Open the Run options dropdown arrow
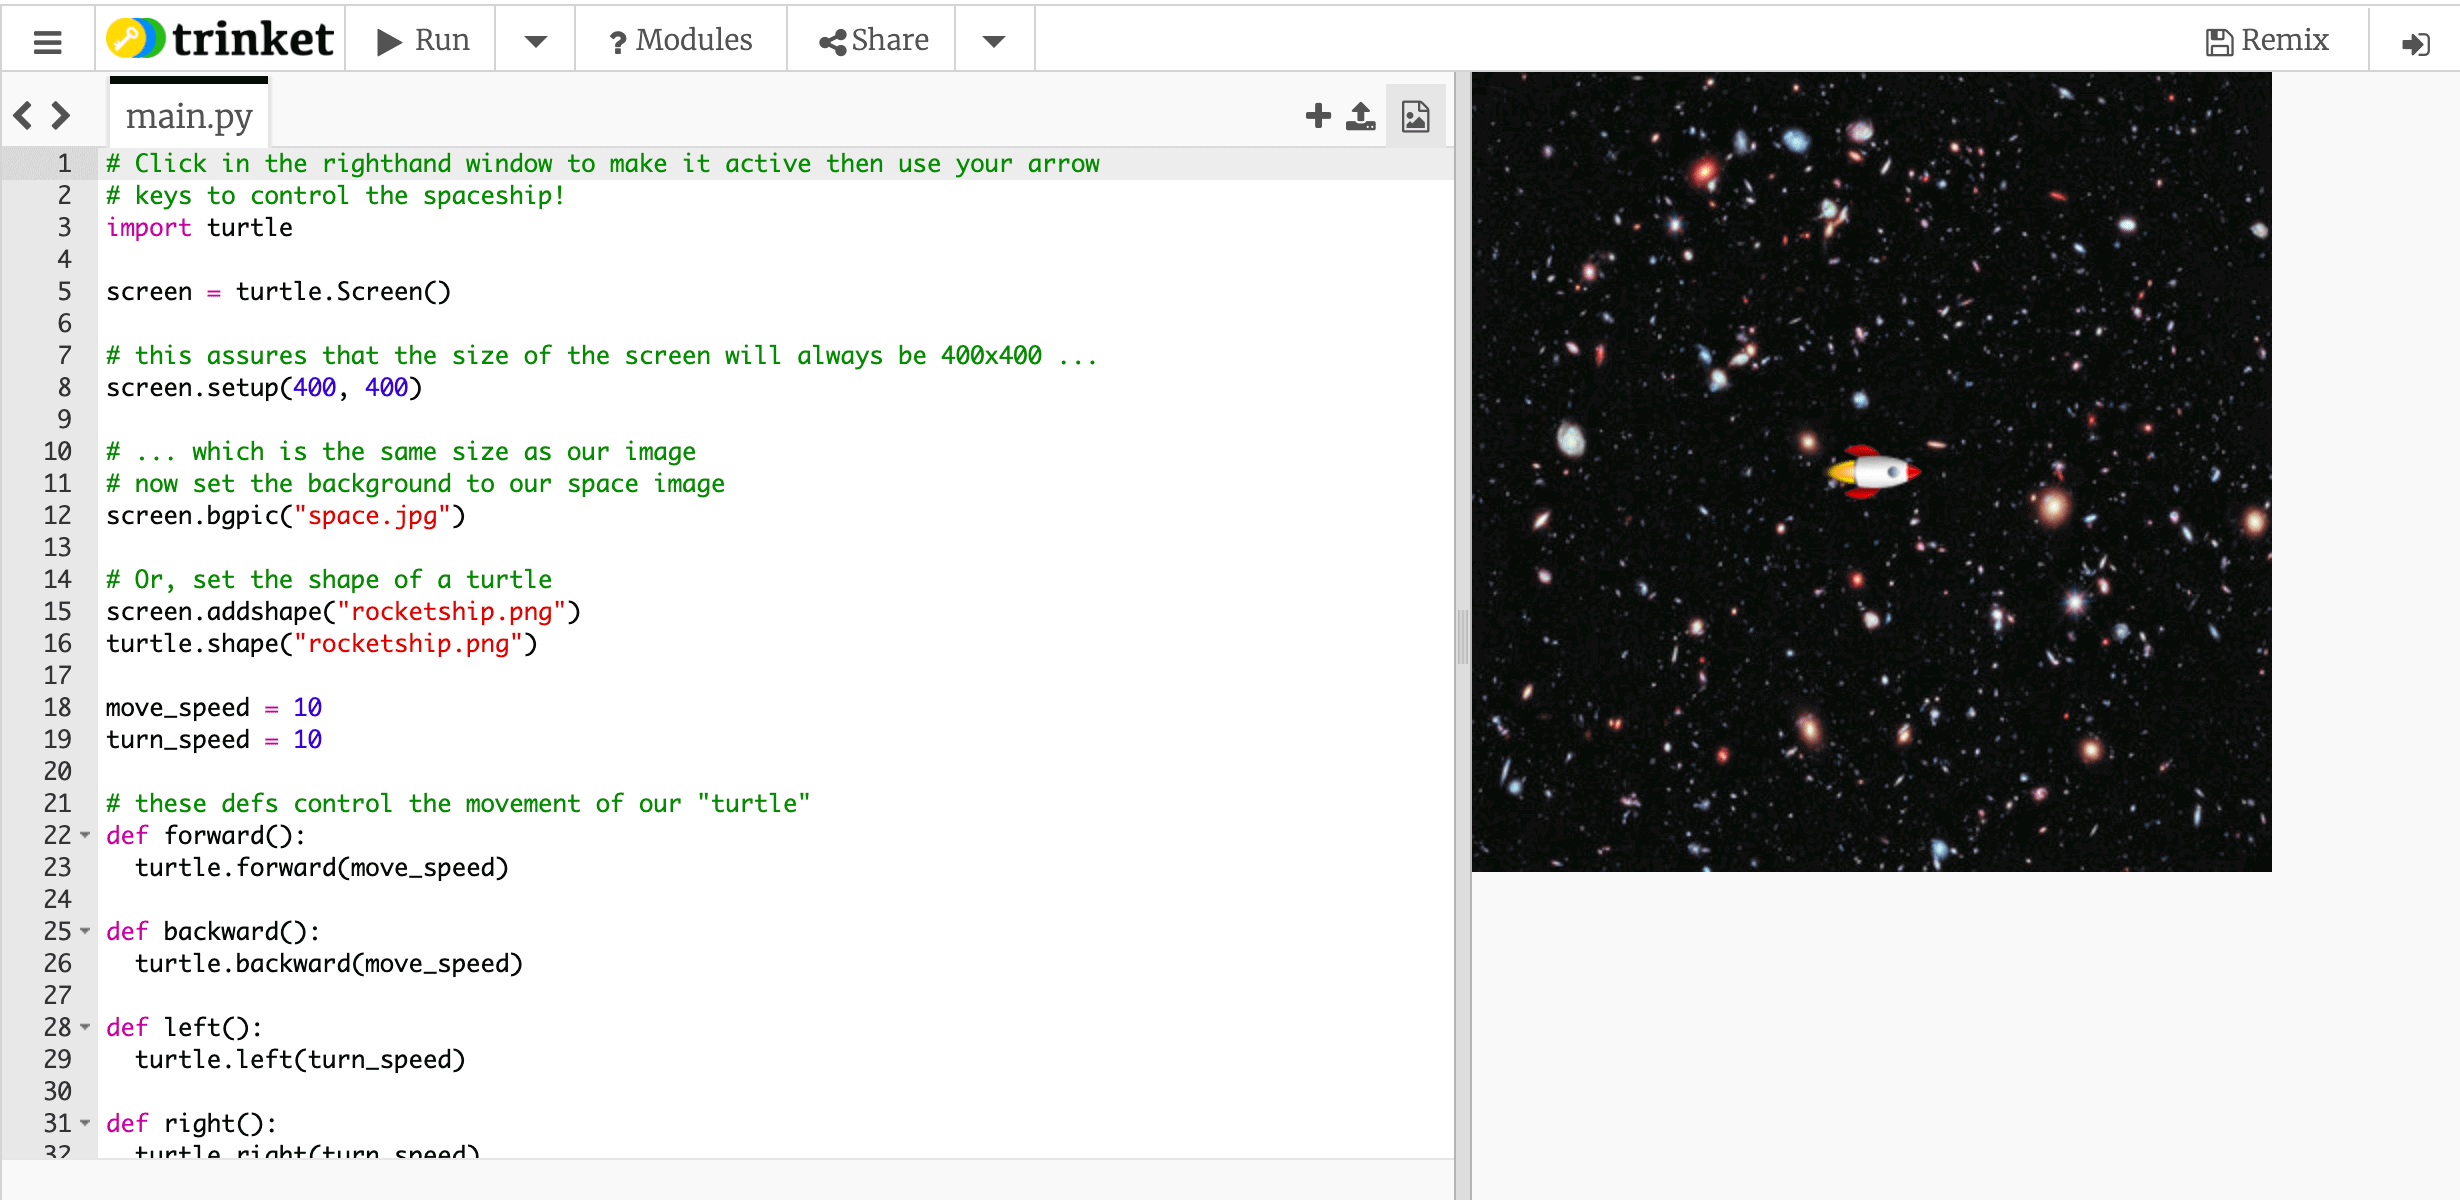 (x=535, y=41)
